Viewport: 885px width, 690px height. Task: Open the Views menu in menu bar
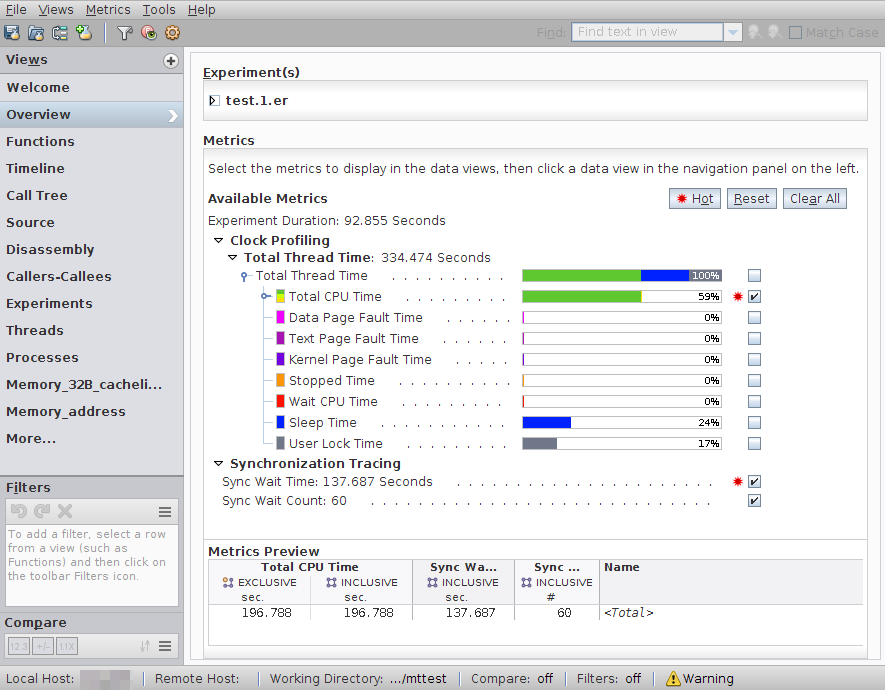point(55,10)
